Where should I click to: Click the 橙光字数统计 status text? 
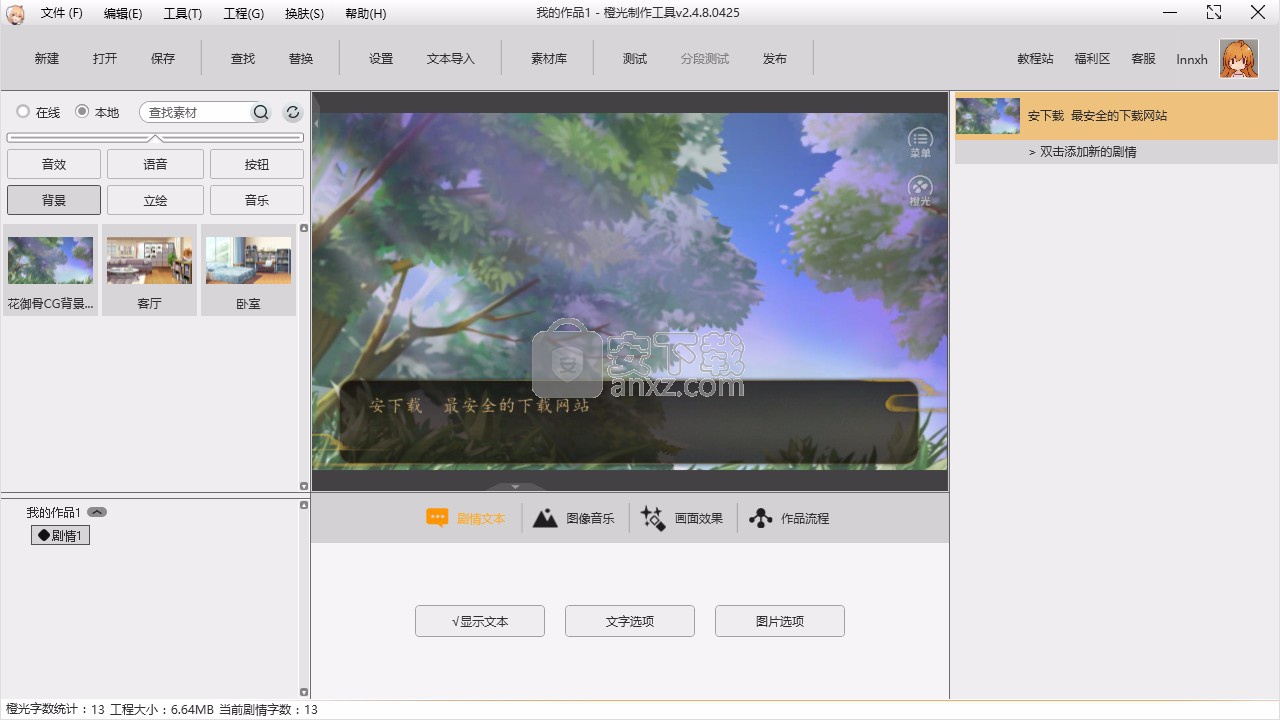pos(55,710)
